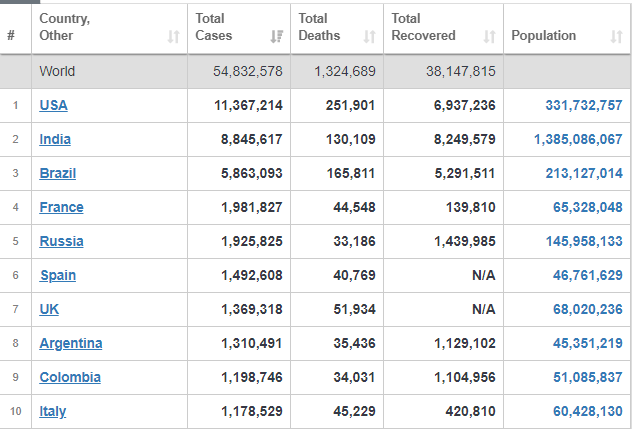Select India recovered value 8,249,579
The height and width of the screenshot is (429, 633).
click(x=464, y=139)
